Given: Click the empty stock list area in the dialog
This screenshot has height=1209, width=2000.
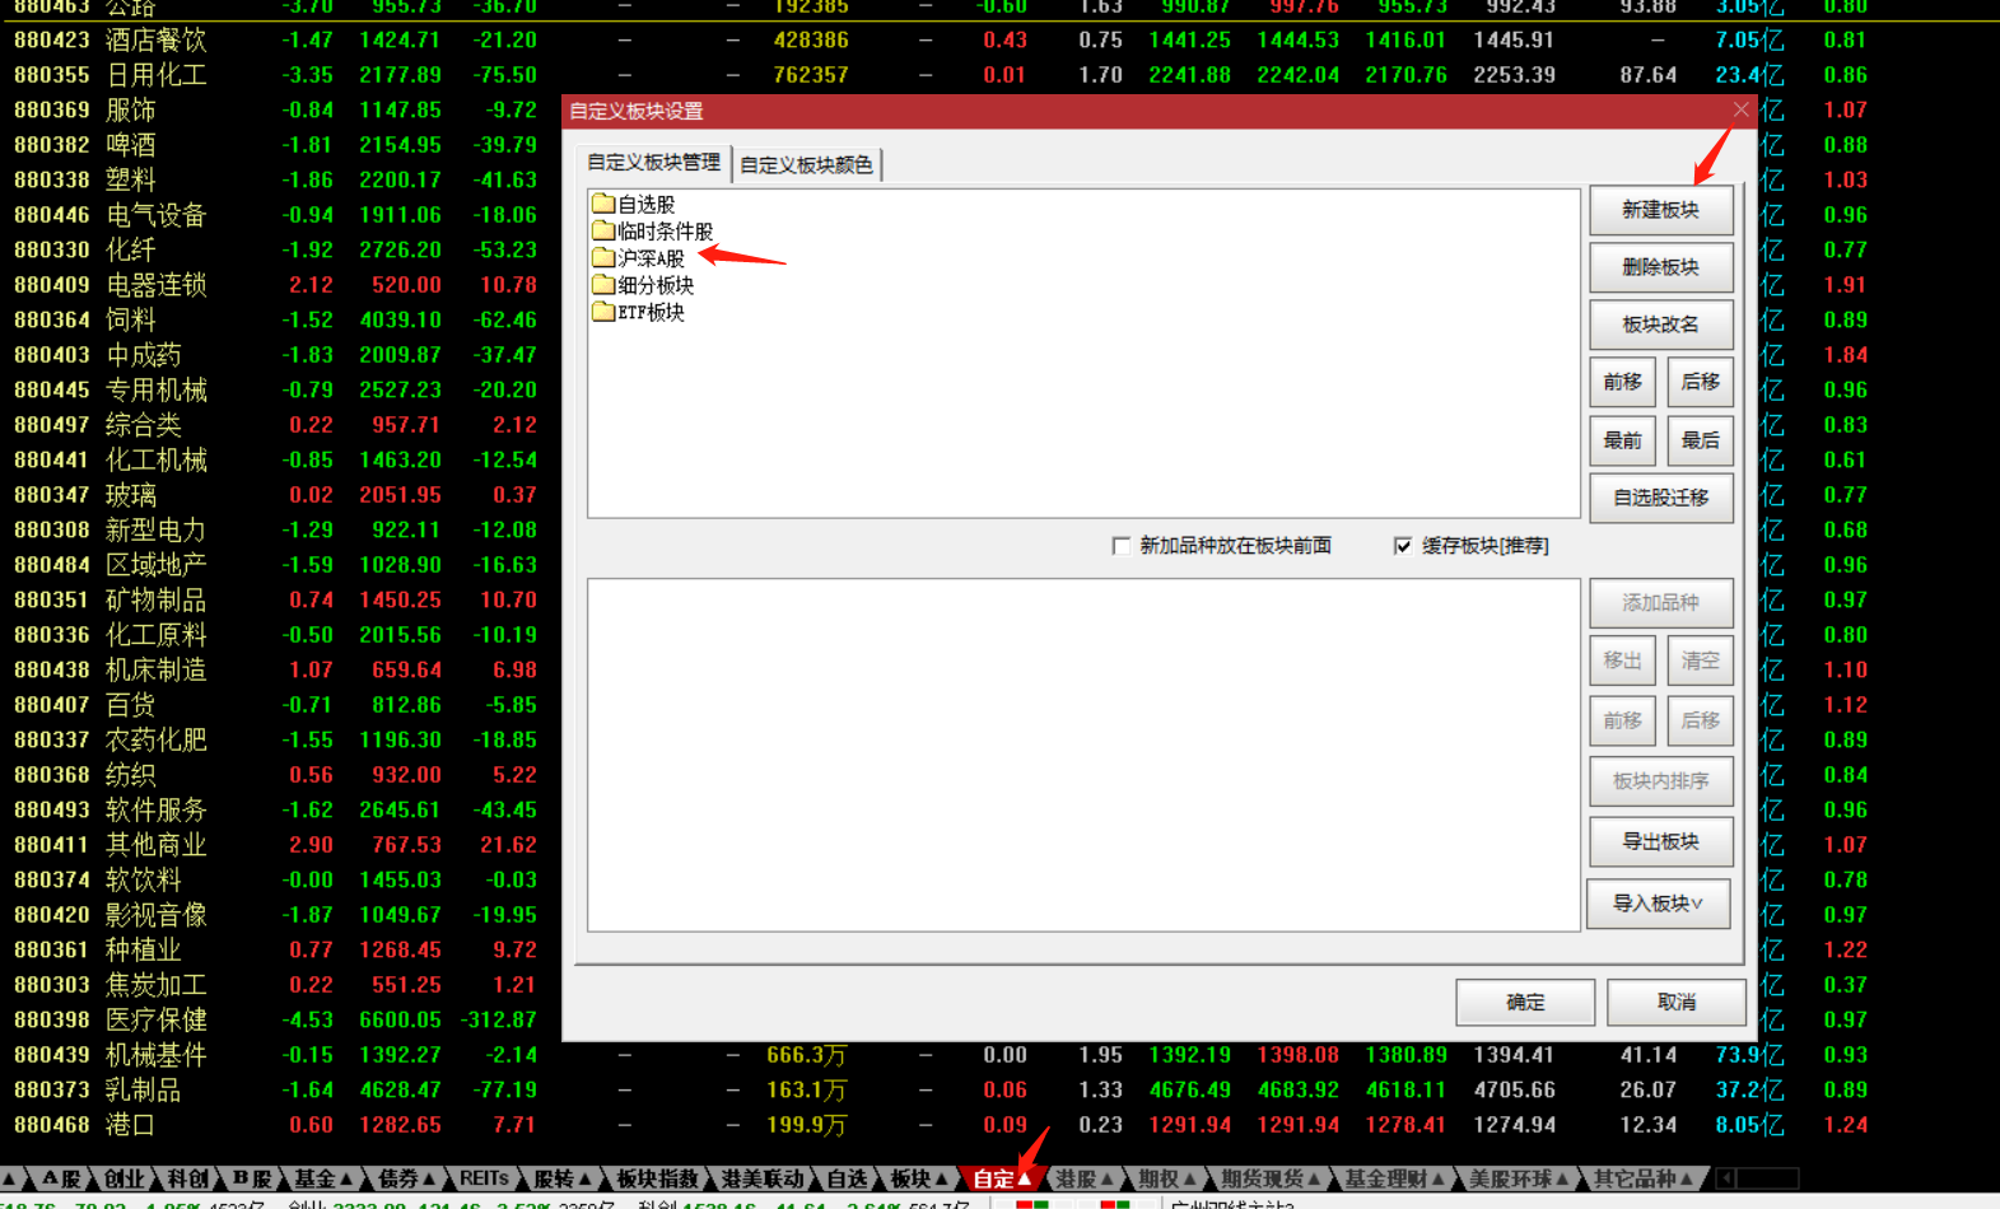Looking at the screenshot, I should tap(1084, 755).
